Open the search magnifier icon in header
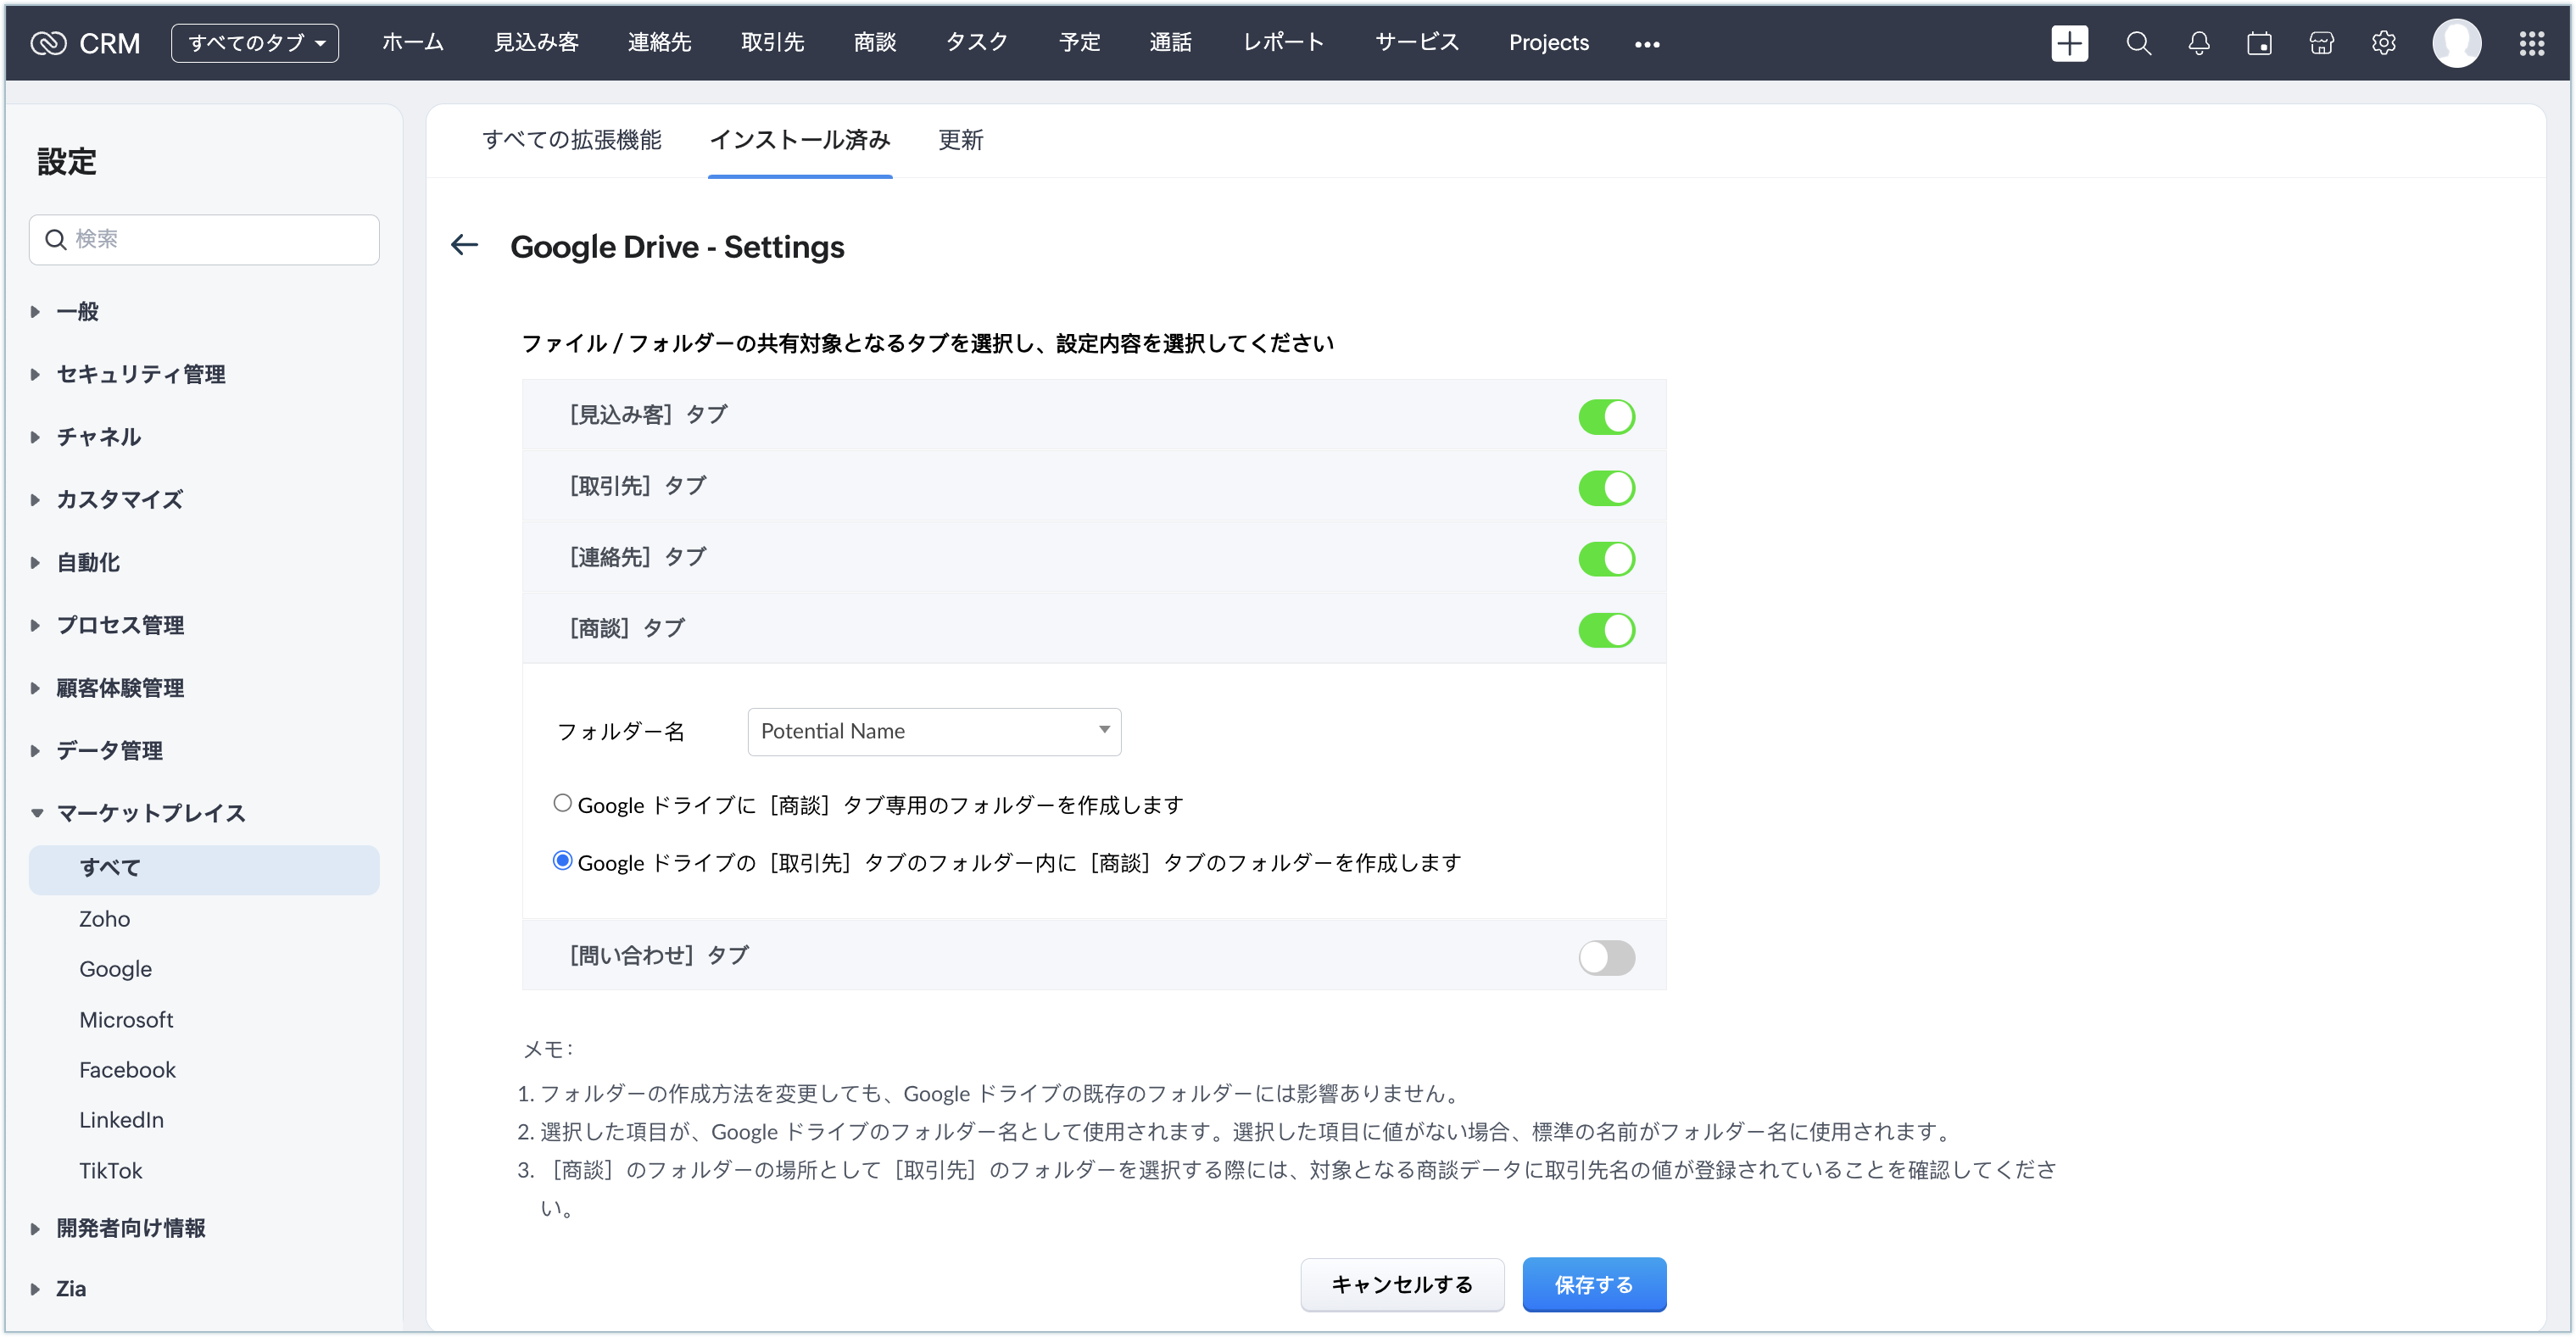Image resolution: width=2576 pixels, height=1337 pixels. click(2138, 43)
